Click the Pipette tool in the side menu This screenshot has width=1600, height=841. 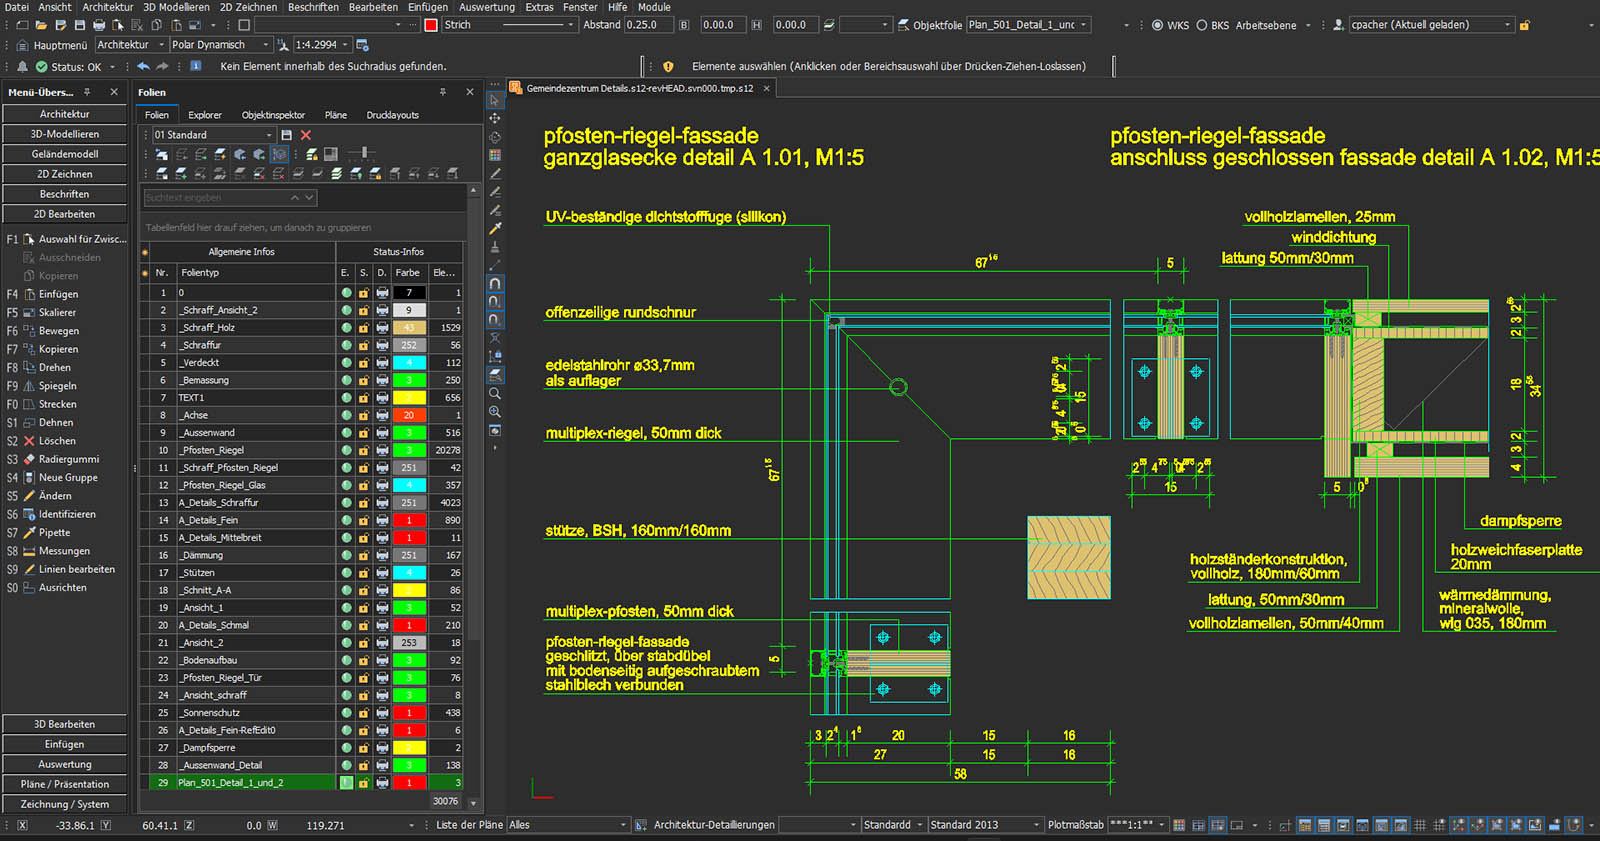pos(54,533)
